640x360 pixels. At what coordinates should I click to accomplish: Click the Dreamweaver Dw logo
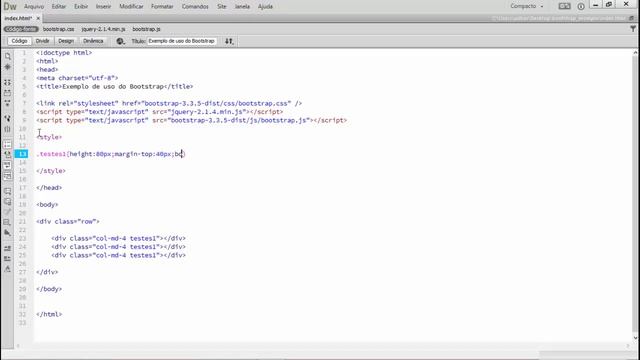click(x=10, y=6)
